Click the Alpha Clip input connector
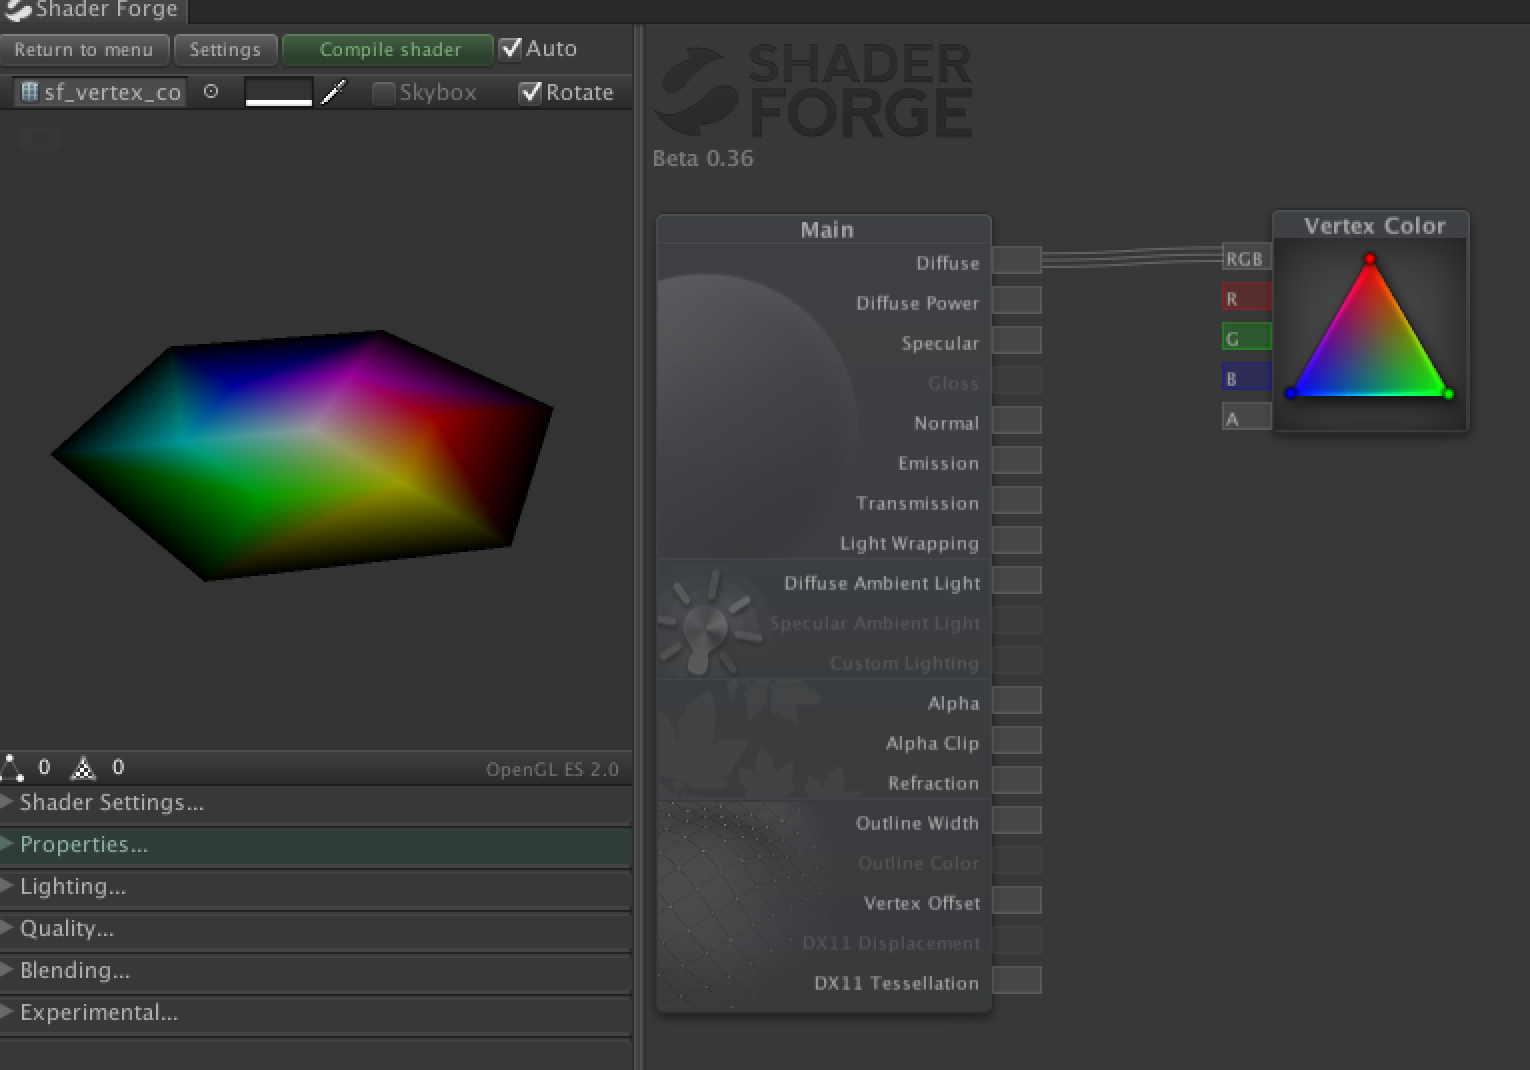Viewport: 1530px width, 1070px height. click(1017, 740)
